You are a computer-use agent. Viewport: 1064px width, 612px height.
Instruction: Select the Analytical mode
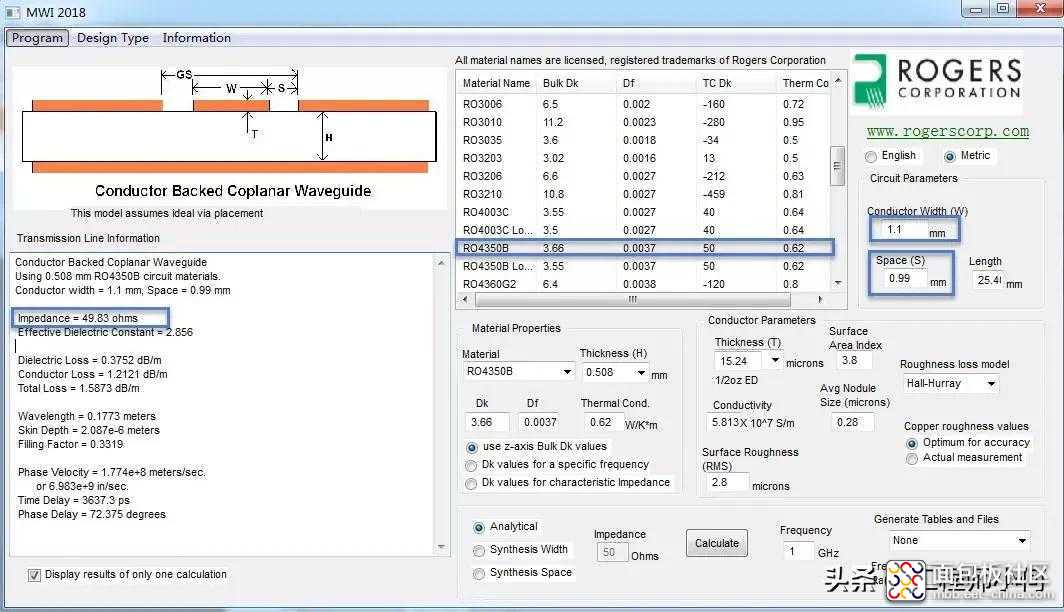pos(479,528)
